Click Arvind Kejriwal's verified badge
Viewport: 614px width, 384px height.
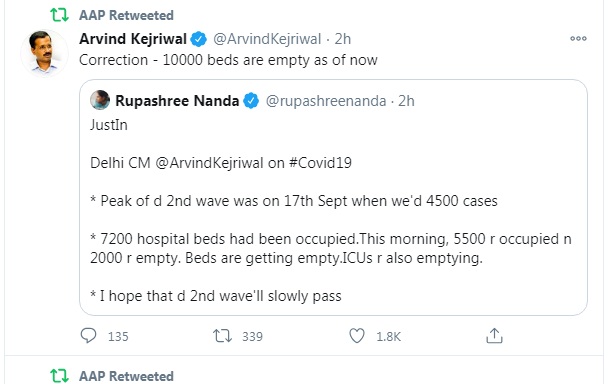(199, 39)
